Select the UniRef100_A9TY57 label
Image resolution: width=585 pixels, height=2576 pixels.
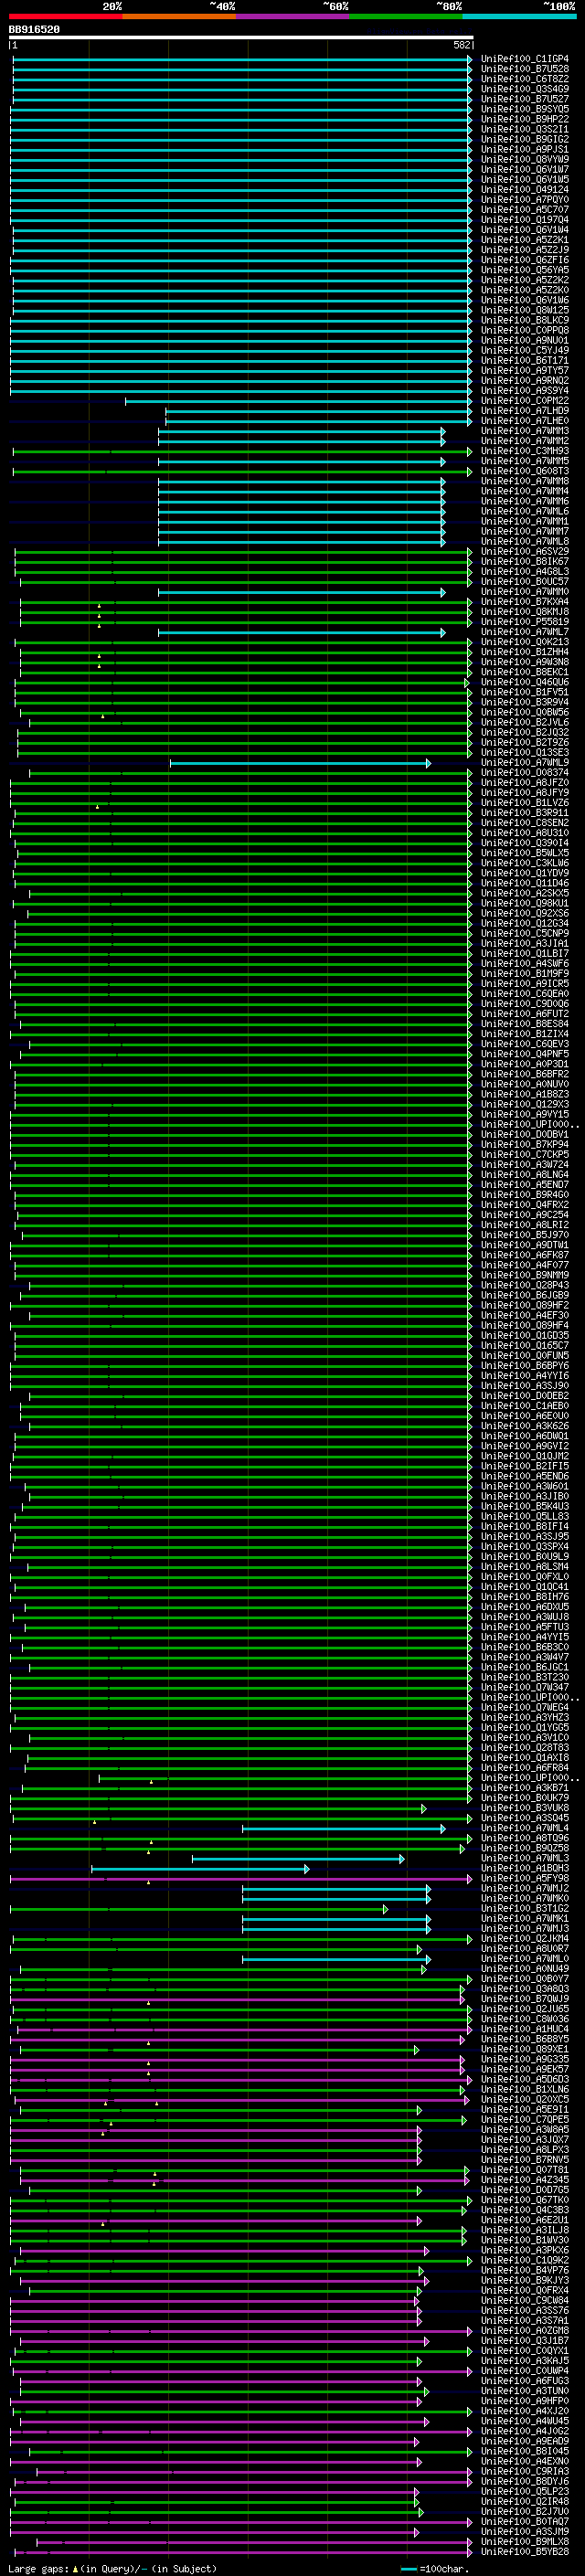pos(524,371)
